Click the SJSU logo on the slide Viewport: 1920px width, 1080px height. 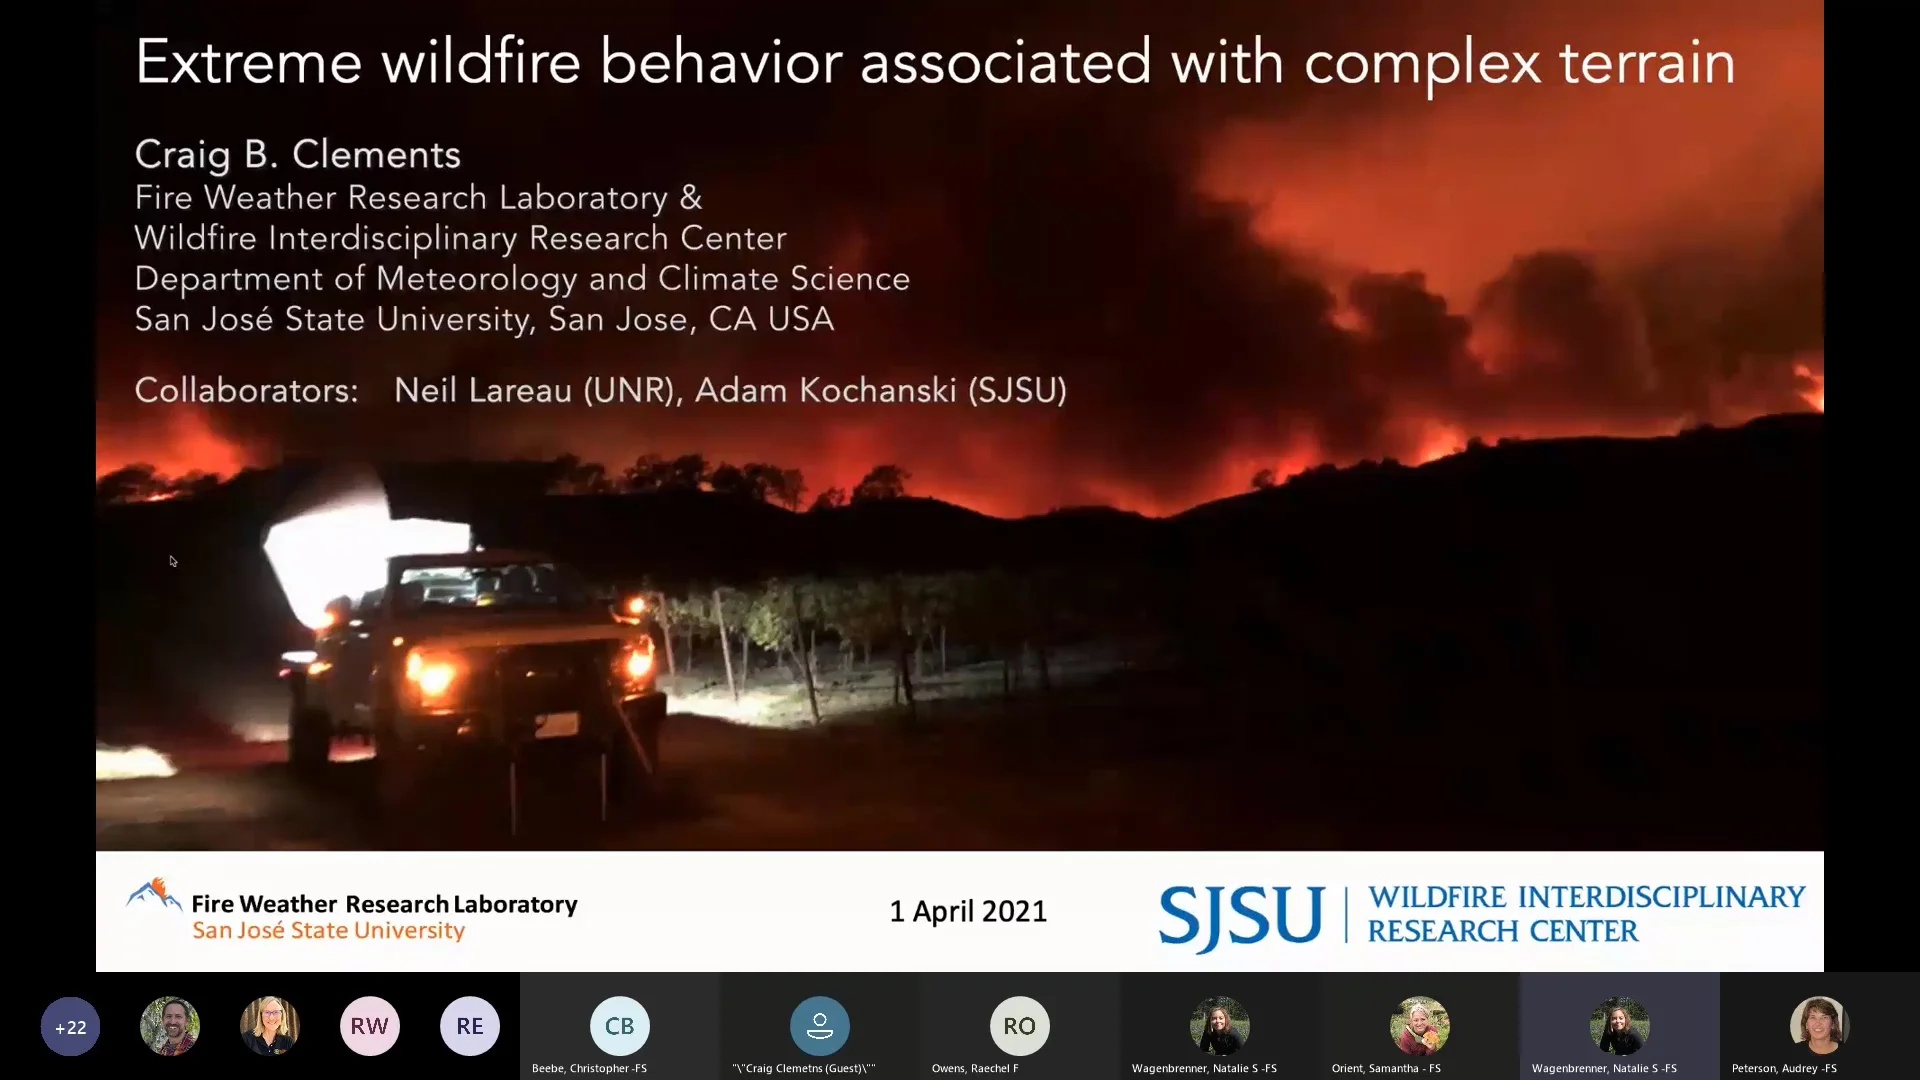click(x=1240, y=916)
